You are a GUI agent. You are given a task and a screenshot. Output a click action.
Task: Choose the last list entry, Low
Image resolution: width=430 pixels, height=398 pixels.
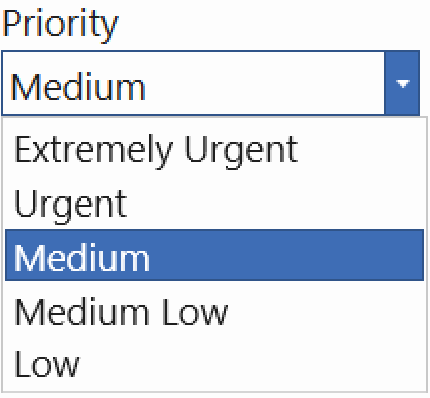click(214, 364)
